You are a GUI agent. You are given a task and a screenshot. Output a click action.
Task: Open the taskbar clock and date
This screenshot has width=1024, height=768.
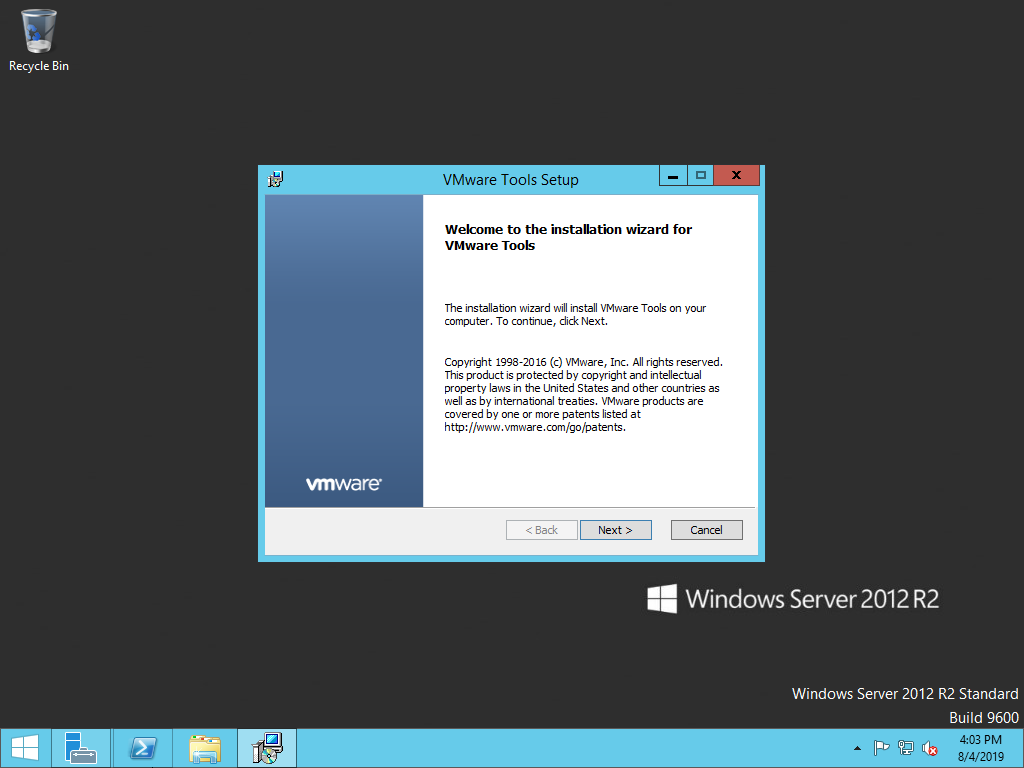pyautogui.click(x=980, y=748)
